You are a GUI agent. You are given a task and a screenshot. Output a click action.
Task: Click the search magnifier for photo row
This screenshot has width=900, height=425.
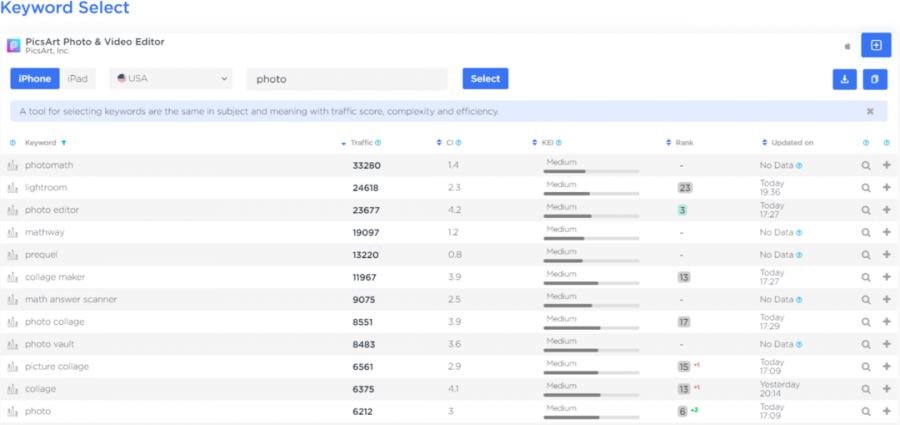coord(866,412)
